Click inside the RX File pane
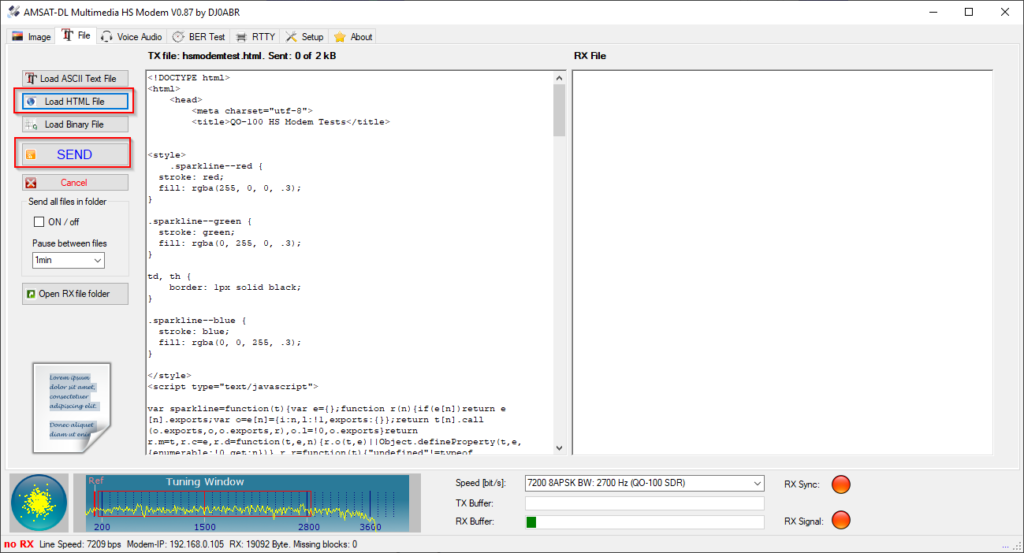The height and width of the screenshot is (553, 1024). (782, 262)
